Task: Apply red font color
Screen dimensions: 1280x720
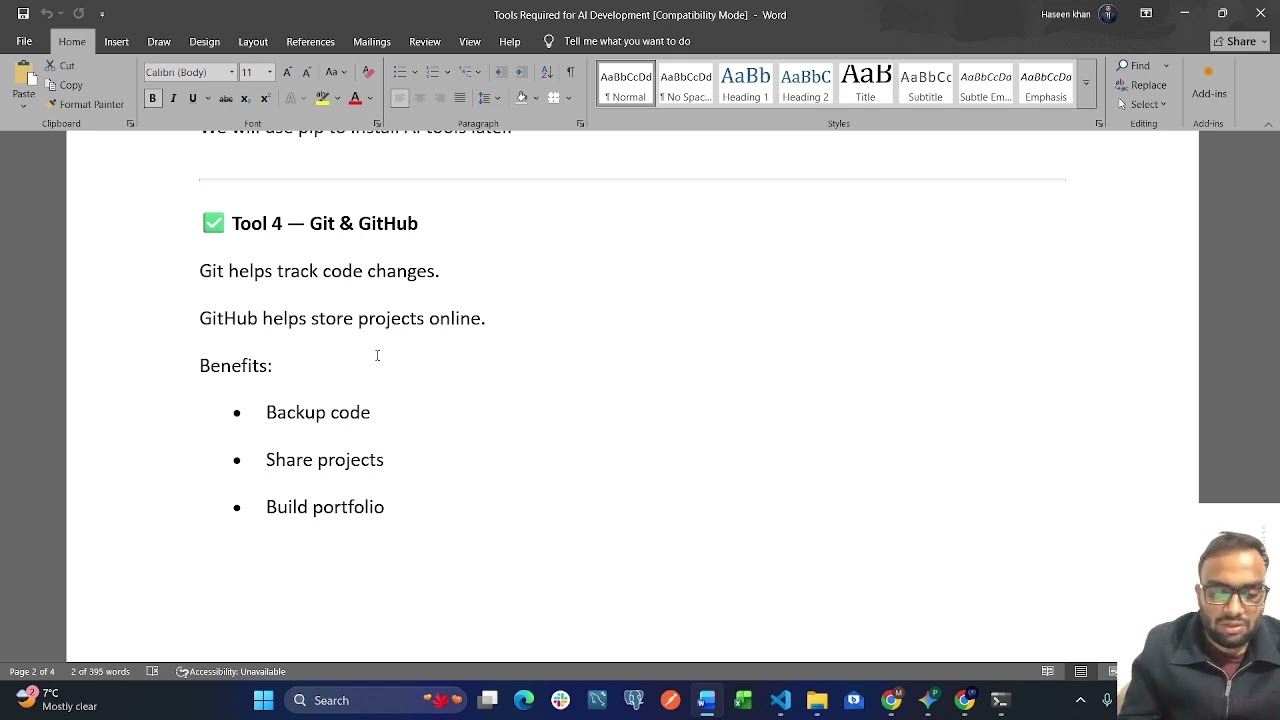Action: (355, 98)
